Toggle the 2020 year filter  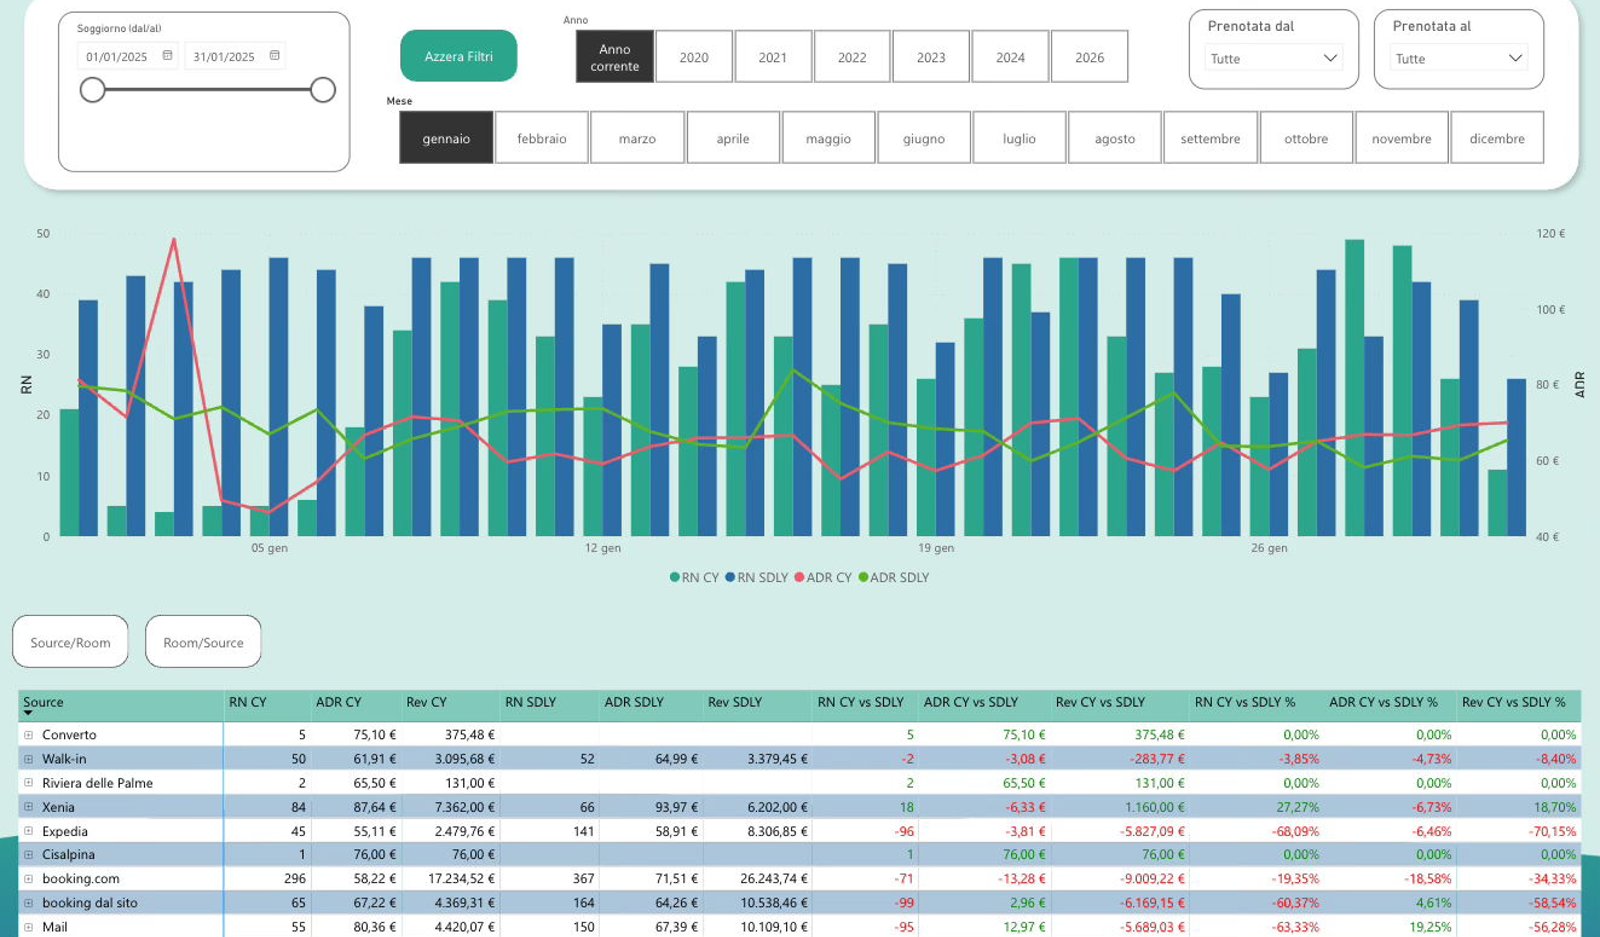(x=694, y=57)
